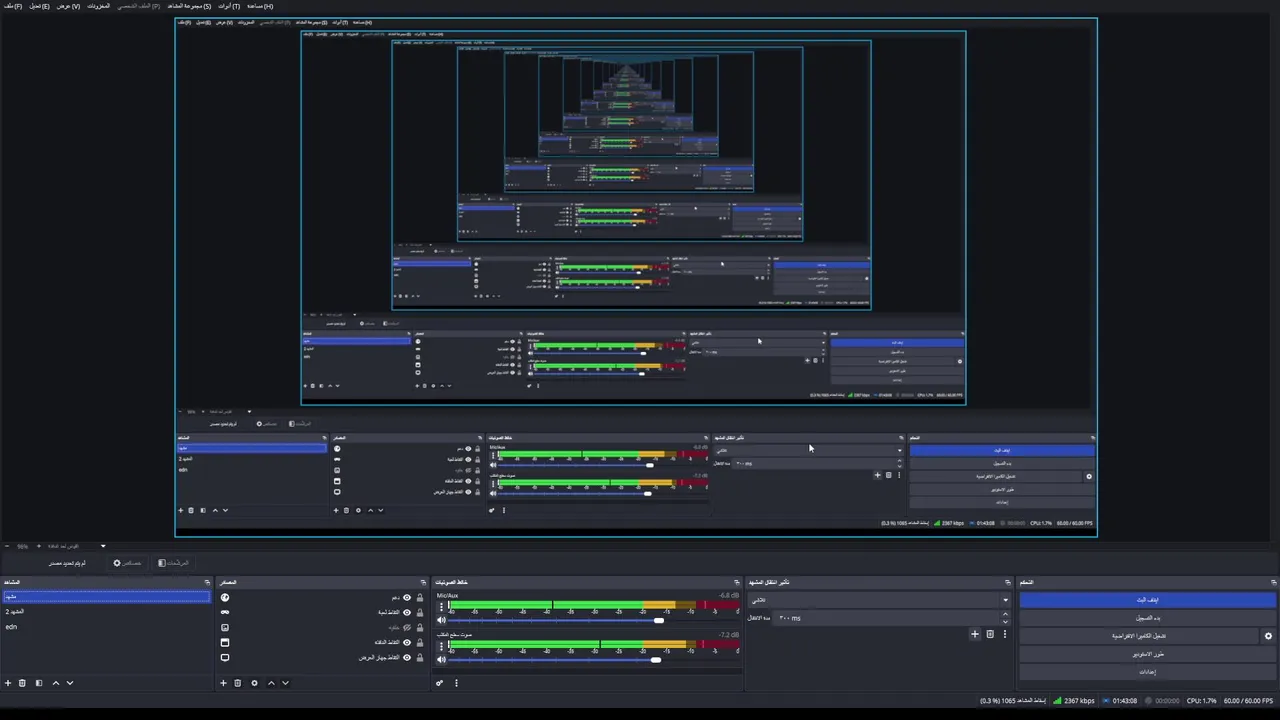Undock the Scene Transitions panel with its float icon
The image size is (1280, 720).
[x=1008, y=582]
